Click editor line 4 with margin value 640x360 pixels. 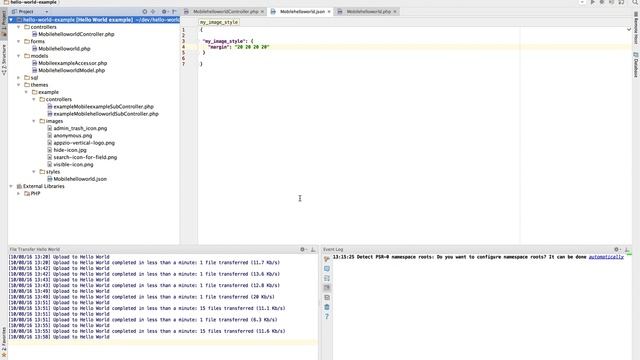pos(414,47)
